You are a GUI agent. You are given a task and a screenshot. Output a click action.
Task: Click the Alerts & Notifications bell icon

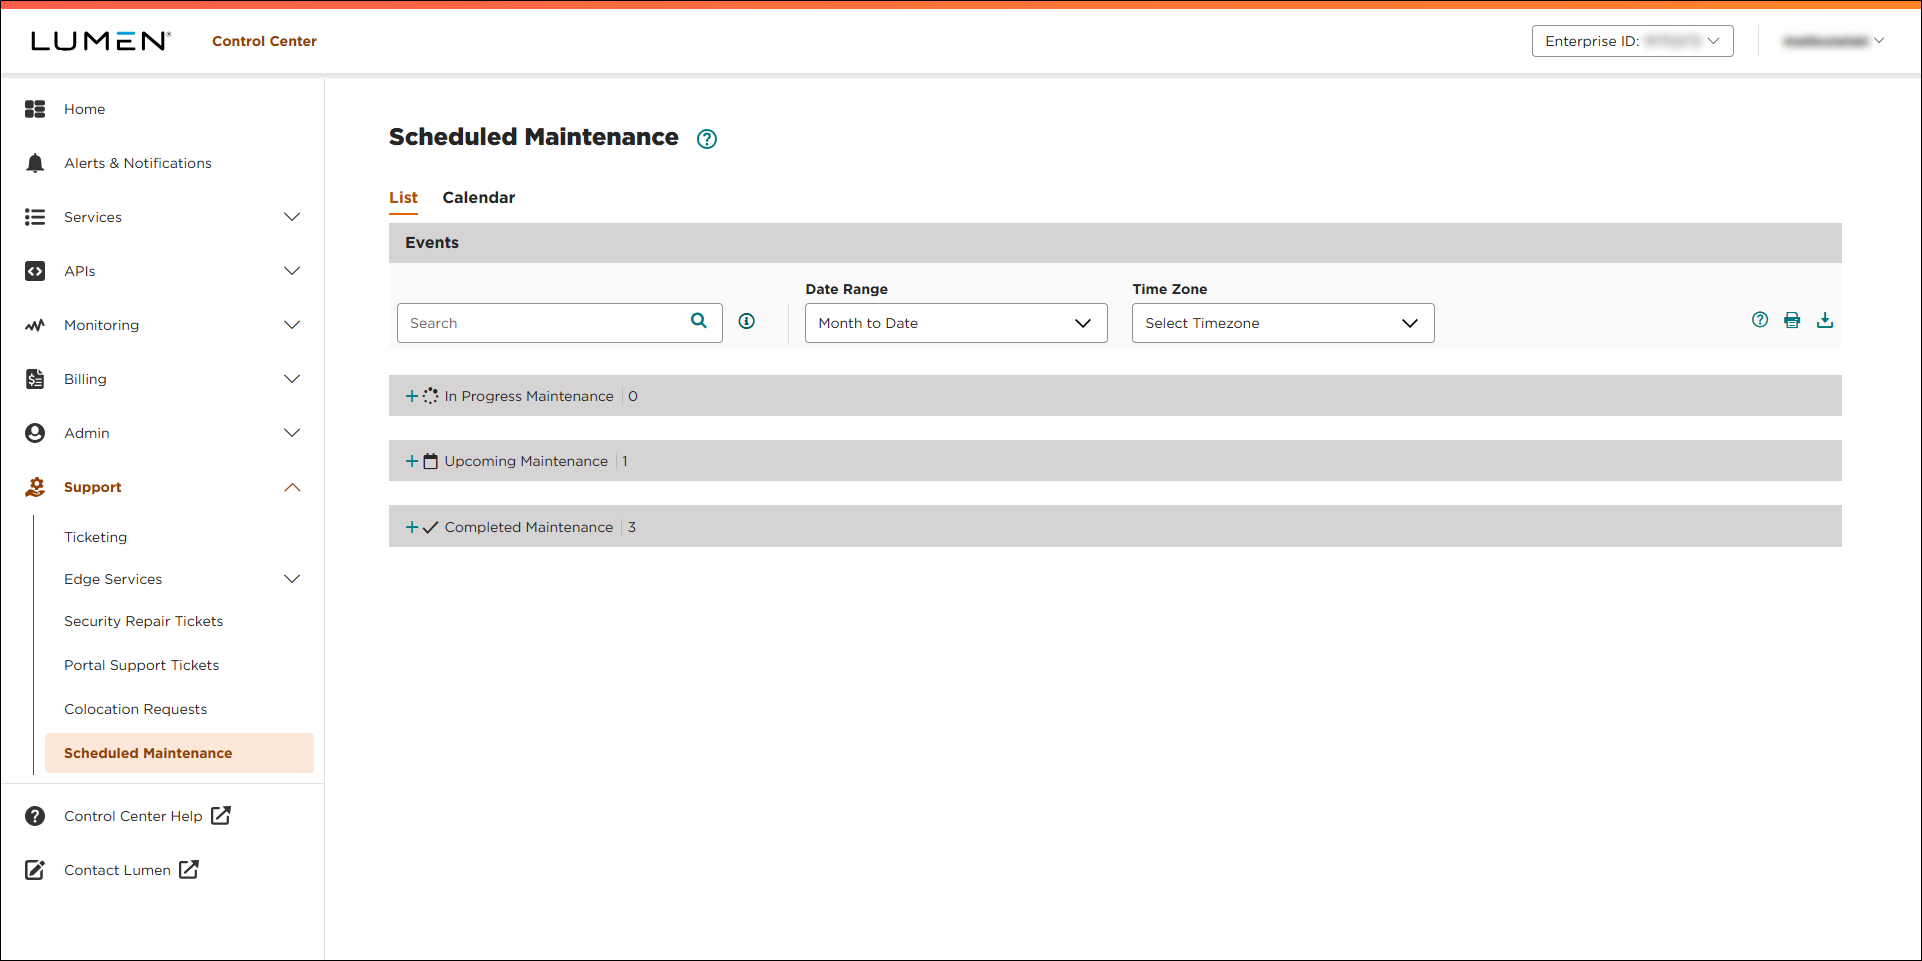pos(35,162)
